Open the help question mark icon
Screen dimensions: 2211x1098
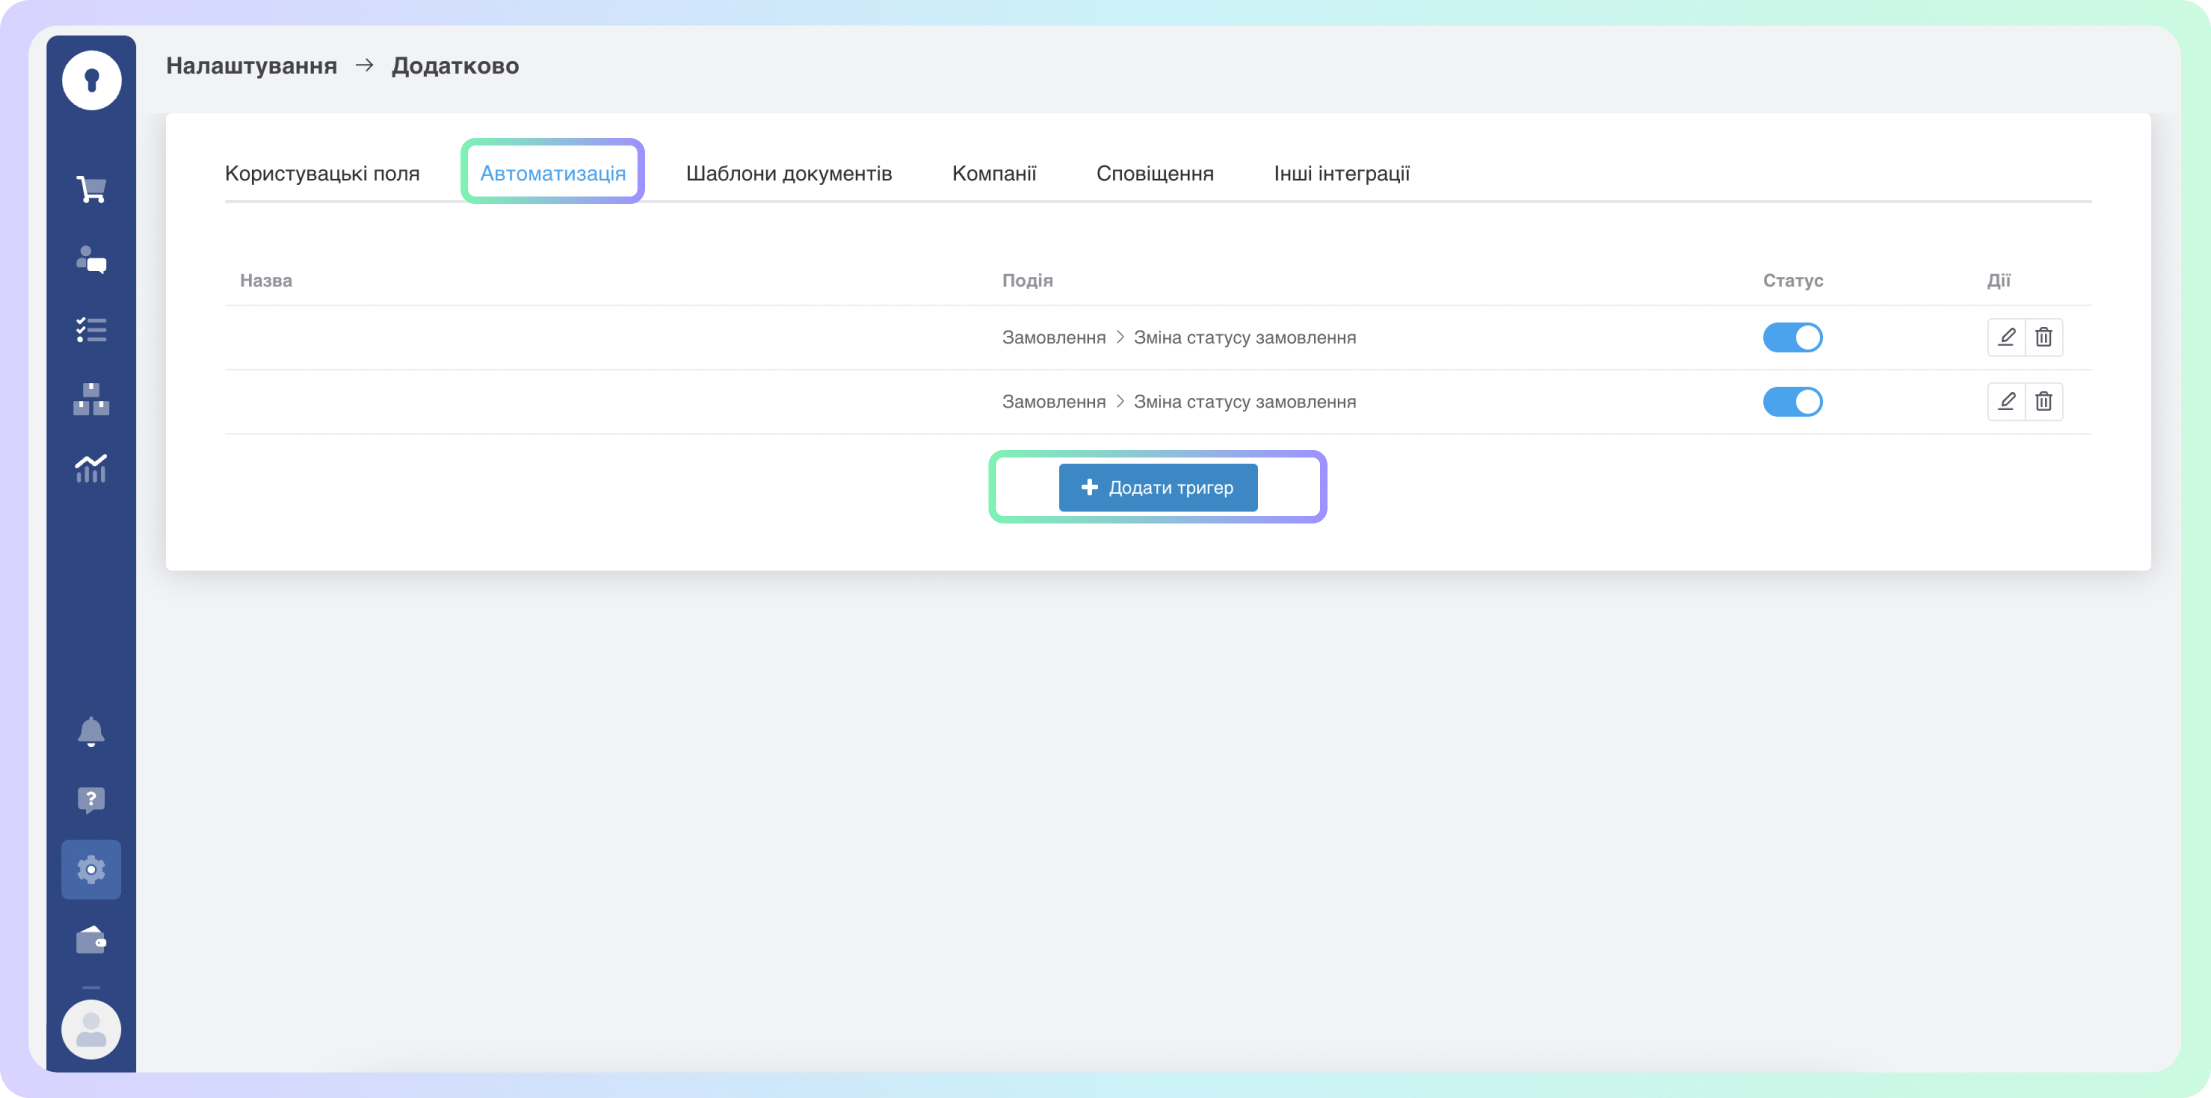click(91, 800)
